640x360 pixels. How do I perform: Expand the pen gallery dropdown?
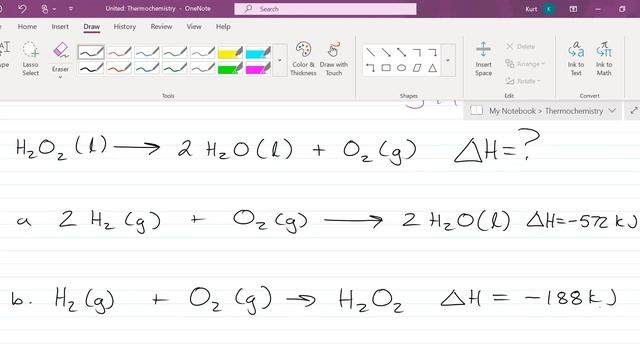280,60
